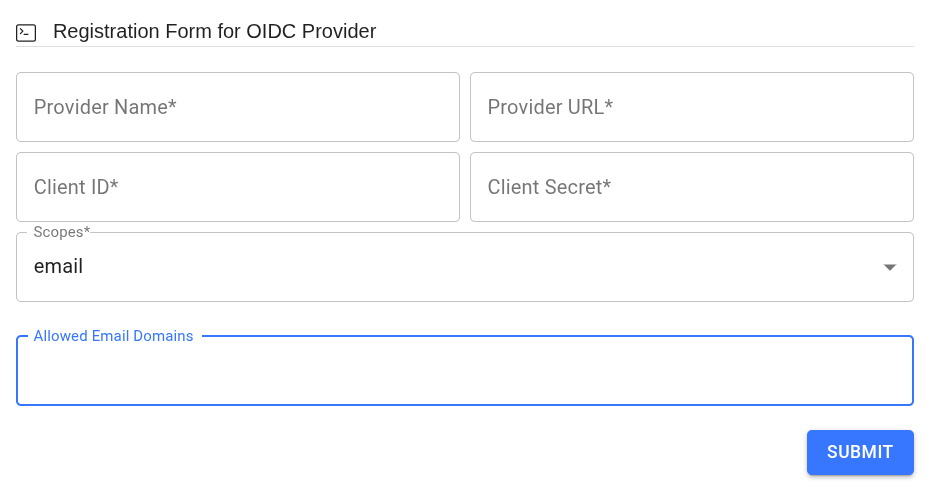This screenshot has width=930, height=490.
Task: Click the Client ID* placeholder label
Action: coord(76,187)
